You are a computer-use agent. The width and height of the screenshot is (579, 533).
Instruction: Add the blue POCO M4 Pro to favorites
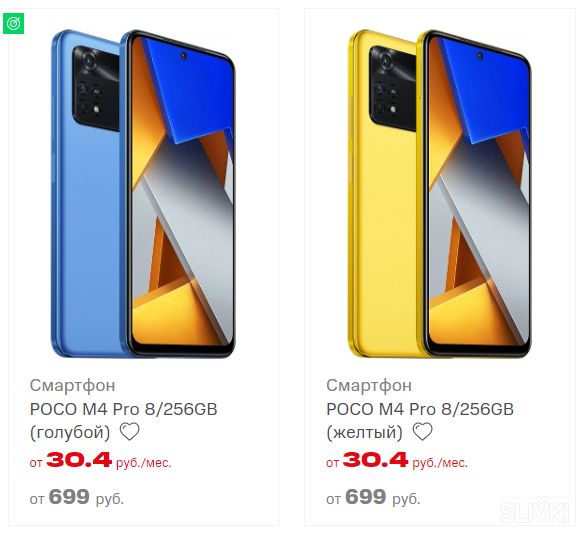[x=130, y=431]
